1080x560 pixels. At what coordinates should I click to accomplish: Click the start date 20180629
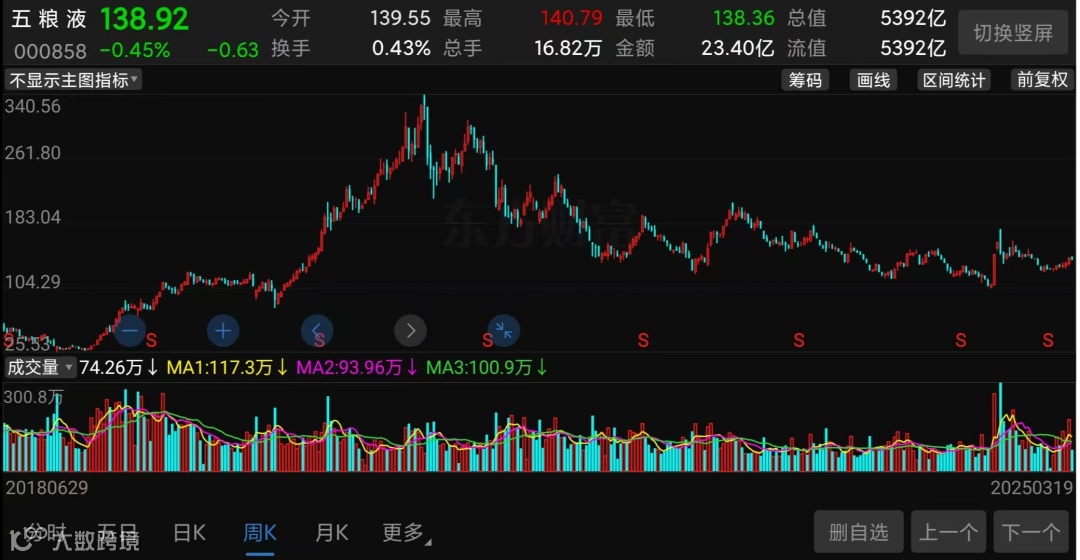tap(47, 488)
